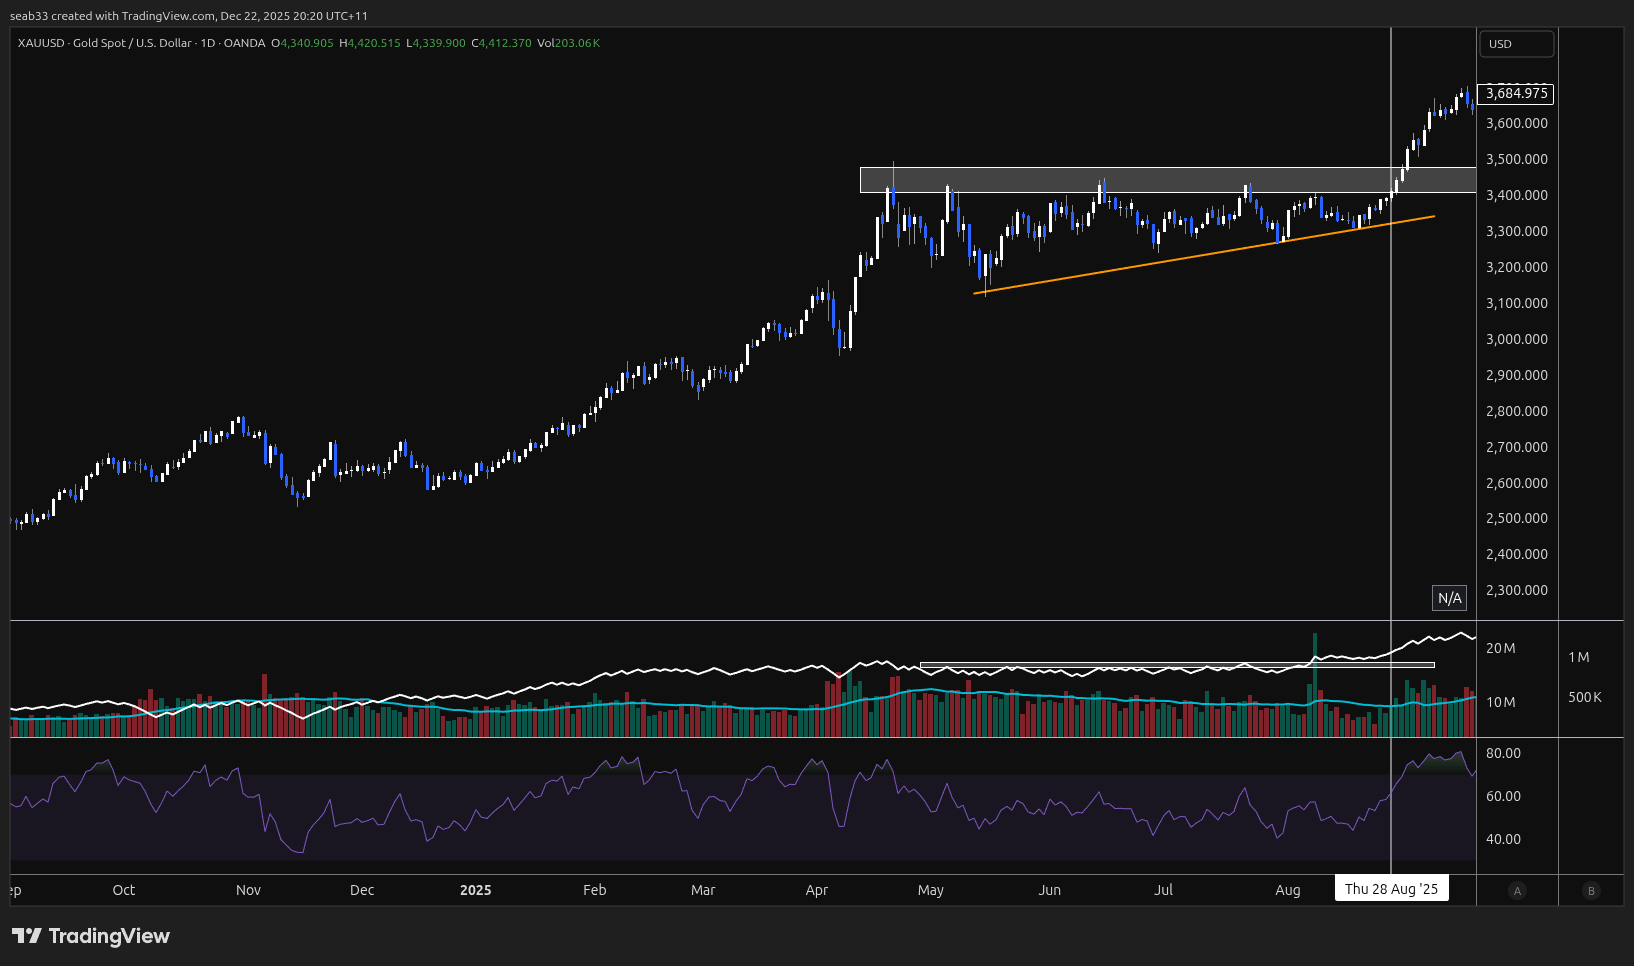Click the circular A scale button
The image size is (1634, 966).
point(1517,891)
